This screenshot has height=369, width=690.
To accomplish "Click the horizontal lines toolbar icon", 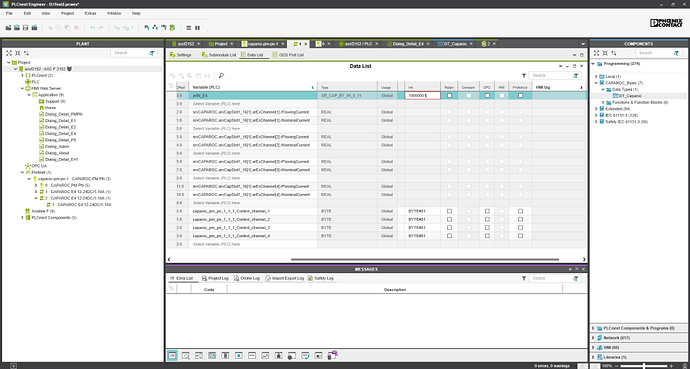I will pos(189,28).
